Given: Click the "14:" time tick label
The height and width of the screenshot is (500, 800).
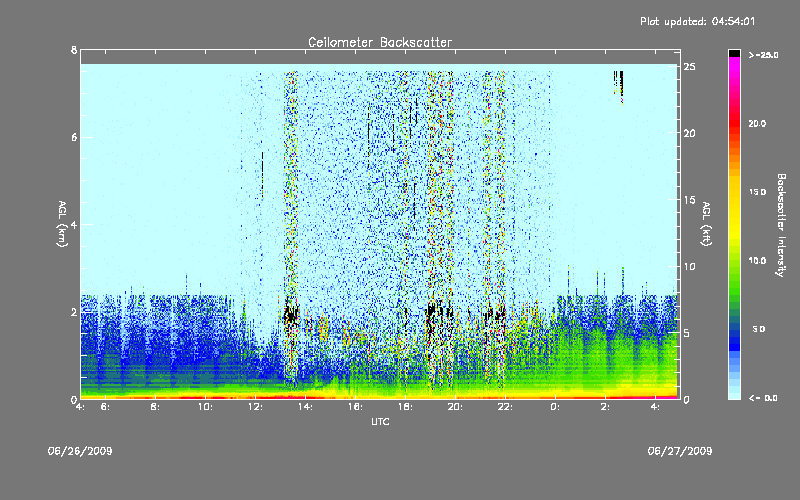Looking at the screenshot, I should [x=305, y=407].
